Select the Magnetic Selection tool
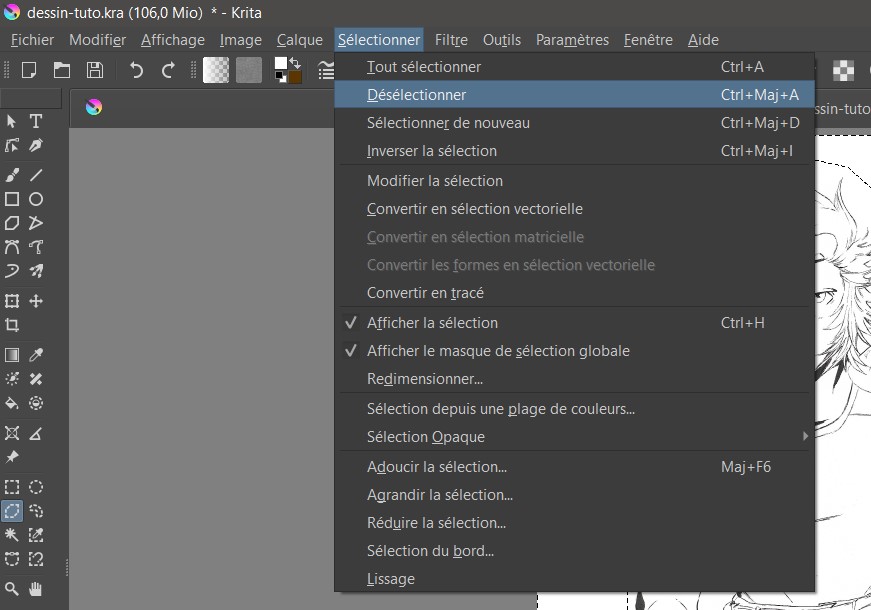This screenshot has width=871, height=610. coord(36,559)
